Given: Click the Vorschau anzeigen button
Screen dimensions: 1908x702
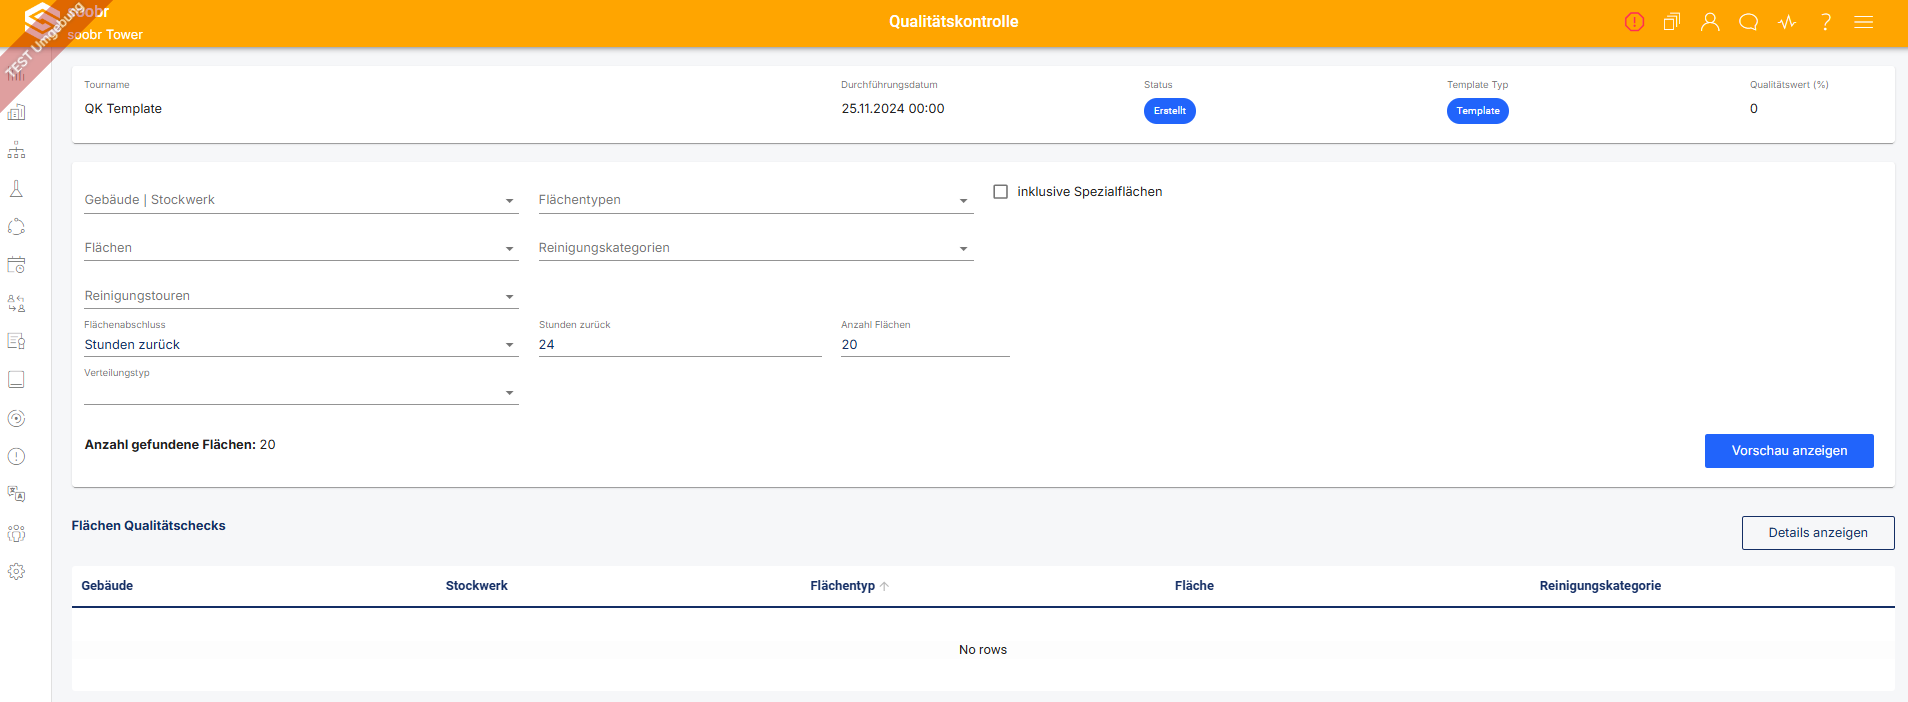Looking at the screenshot, I should 1789,451.
